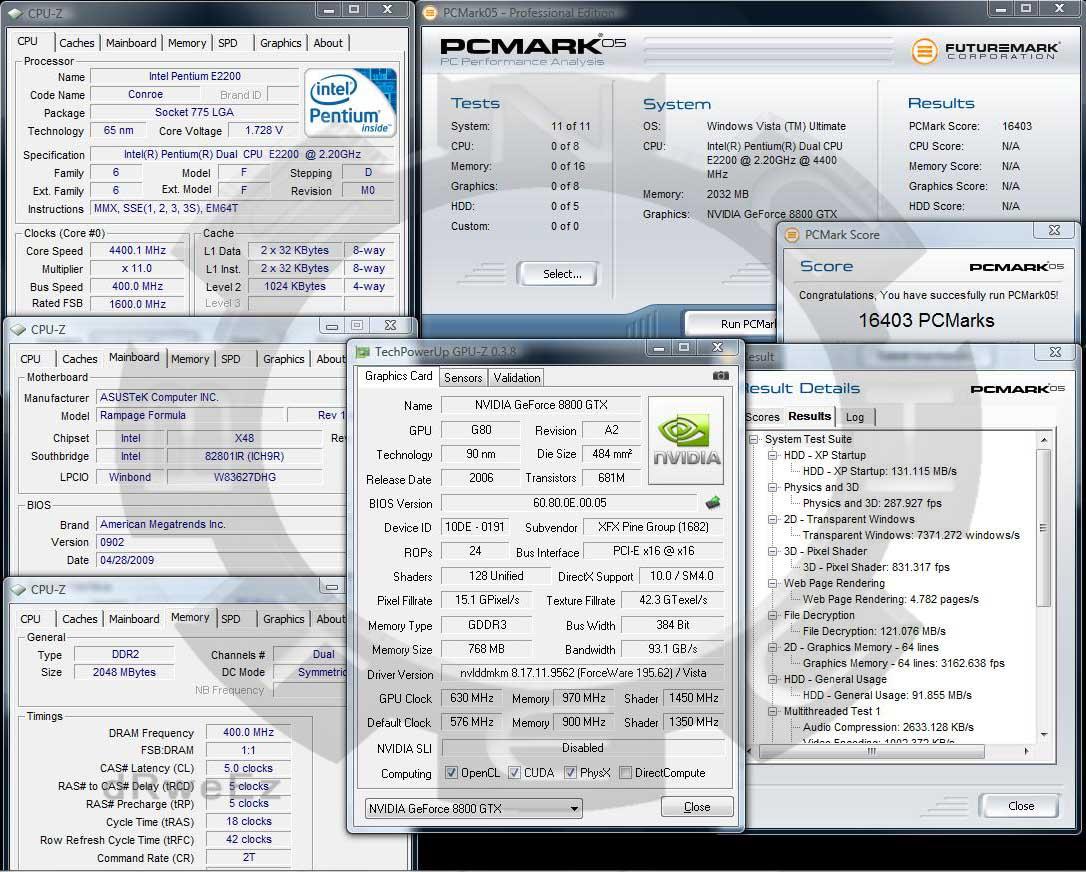Collapse the Physics and 3D node
The height and width of the screenshot is (872, 1086).
(x=773, y=487)
